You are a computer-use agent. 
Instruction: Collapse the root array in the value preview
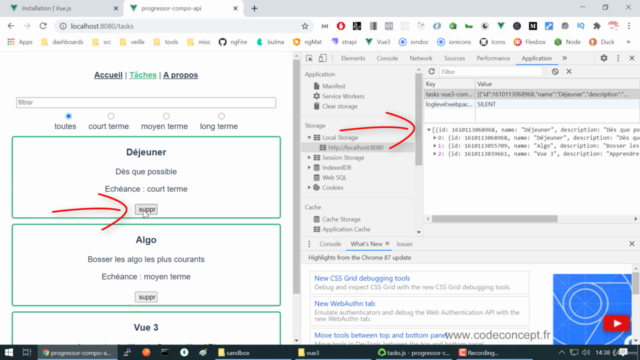coord(429,130)
